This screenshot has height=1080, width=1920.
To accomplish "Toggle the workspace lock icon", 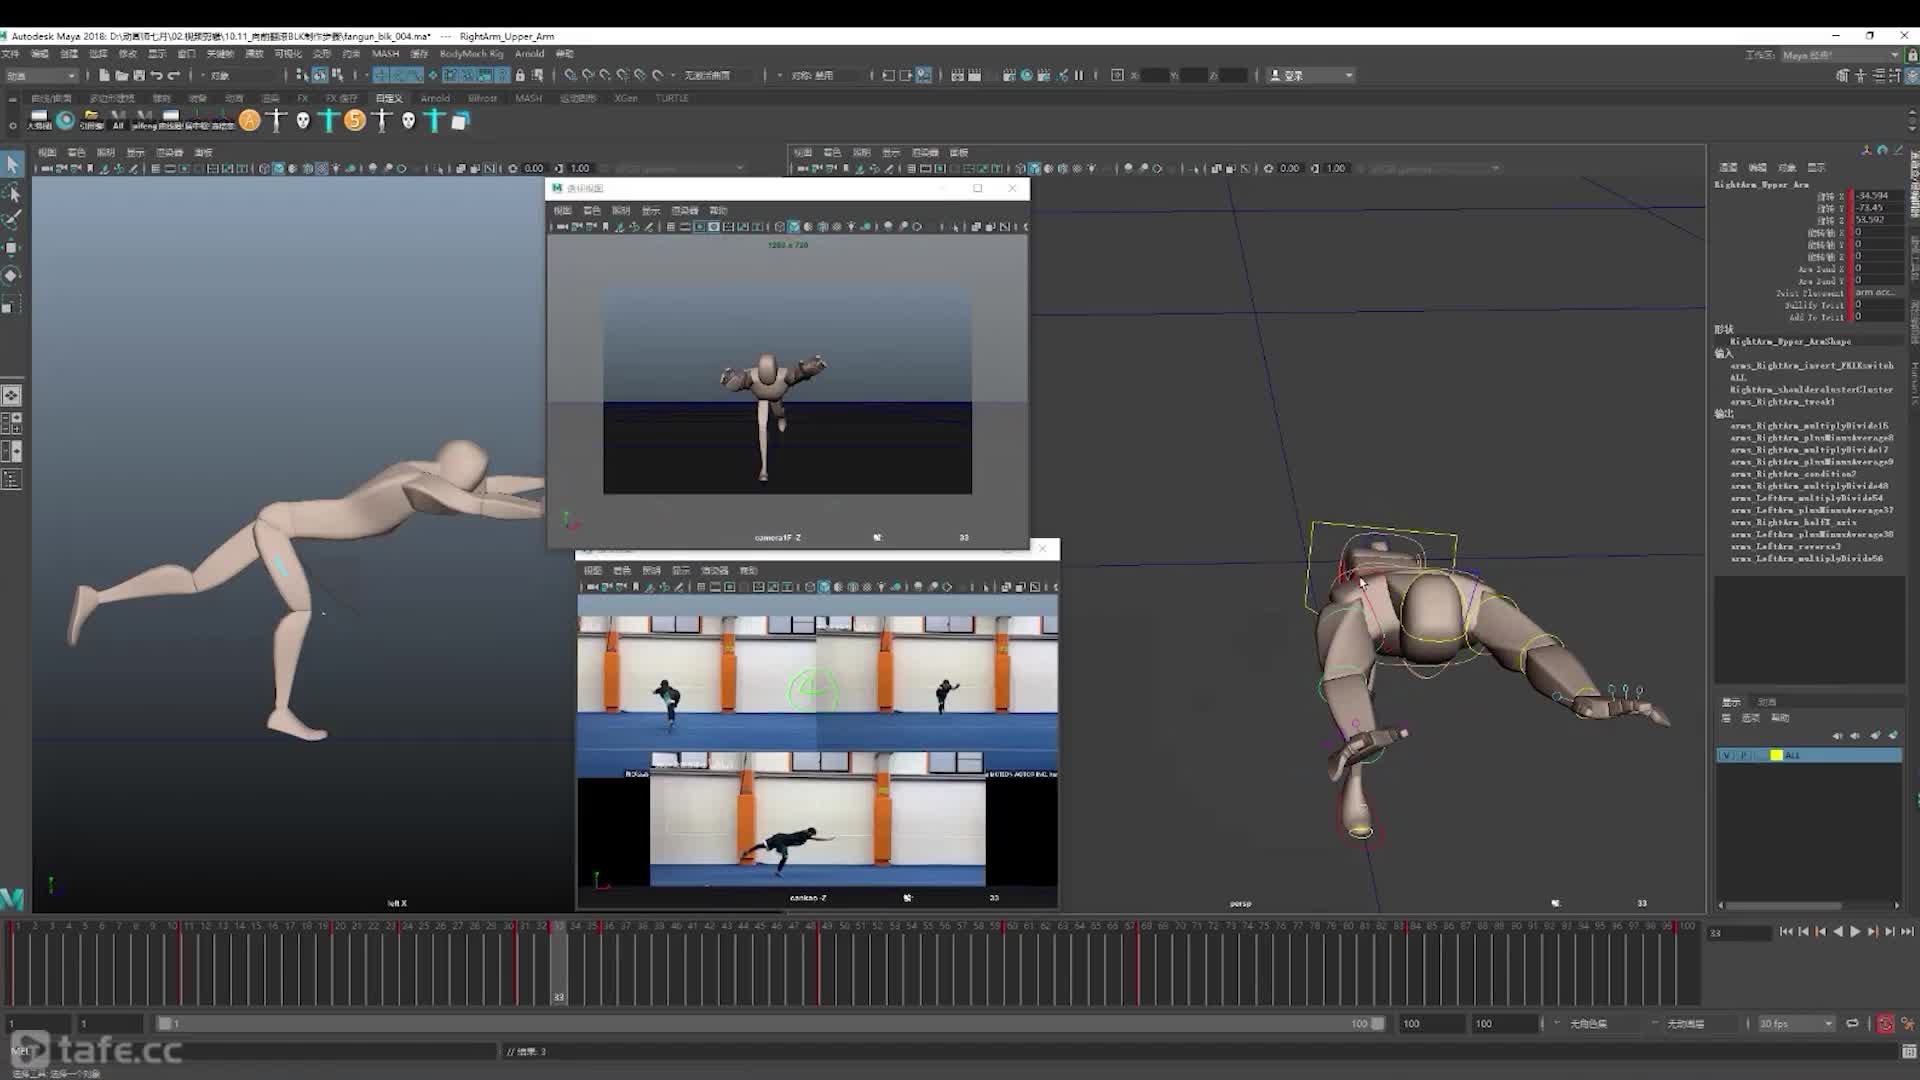I will pyautogui.click(x=1912, y=55).
